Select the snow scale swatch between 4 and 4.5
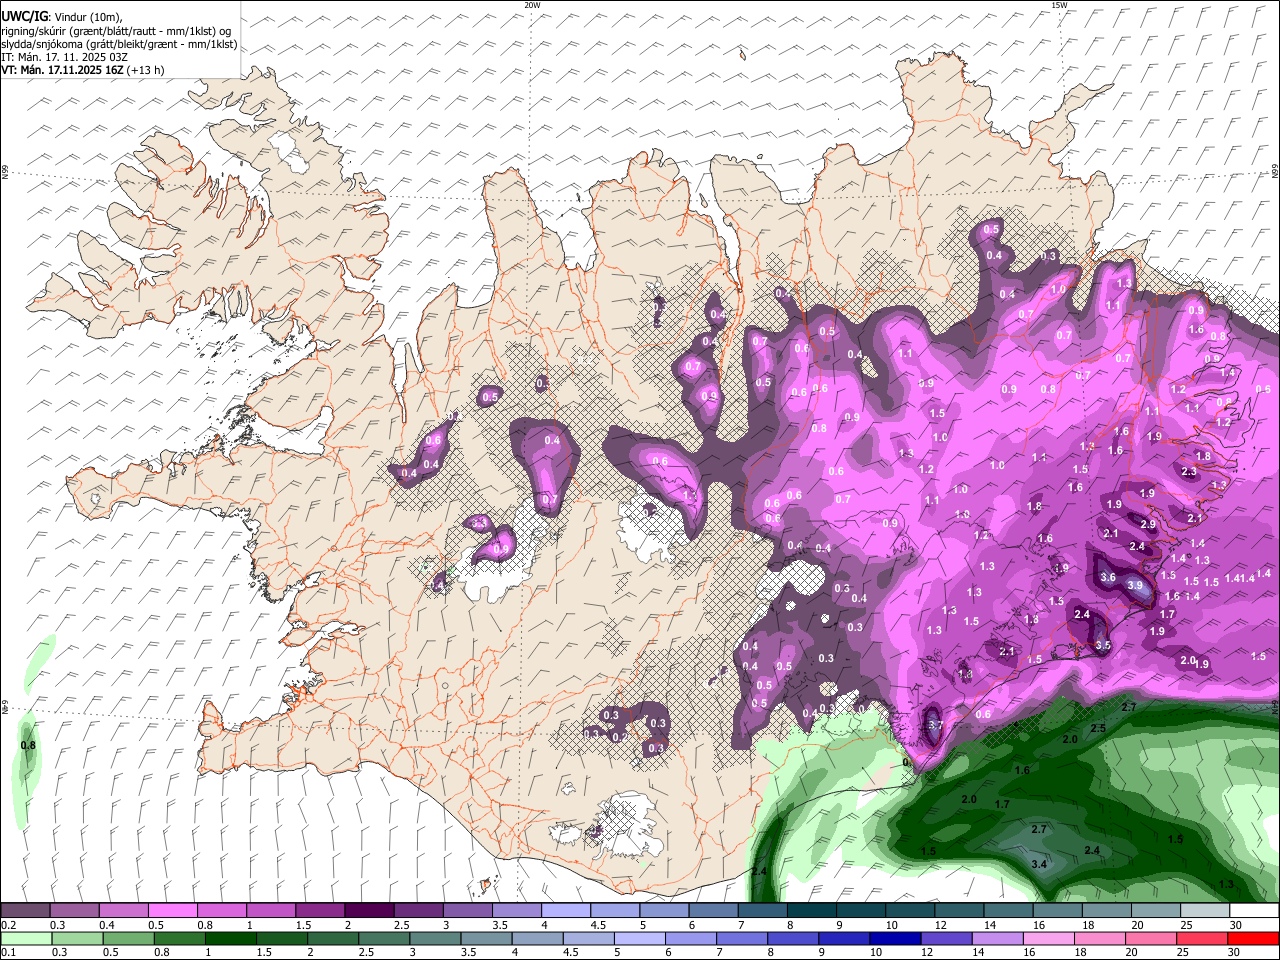 (566, 911)
